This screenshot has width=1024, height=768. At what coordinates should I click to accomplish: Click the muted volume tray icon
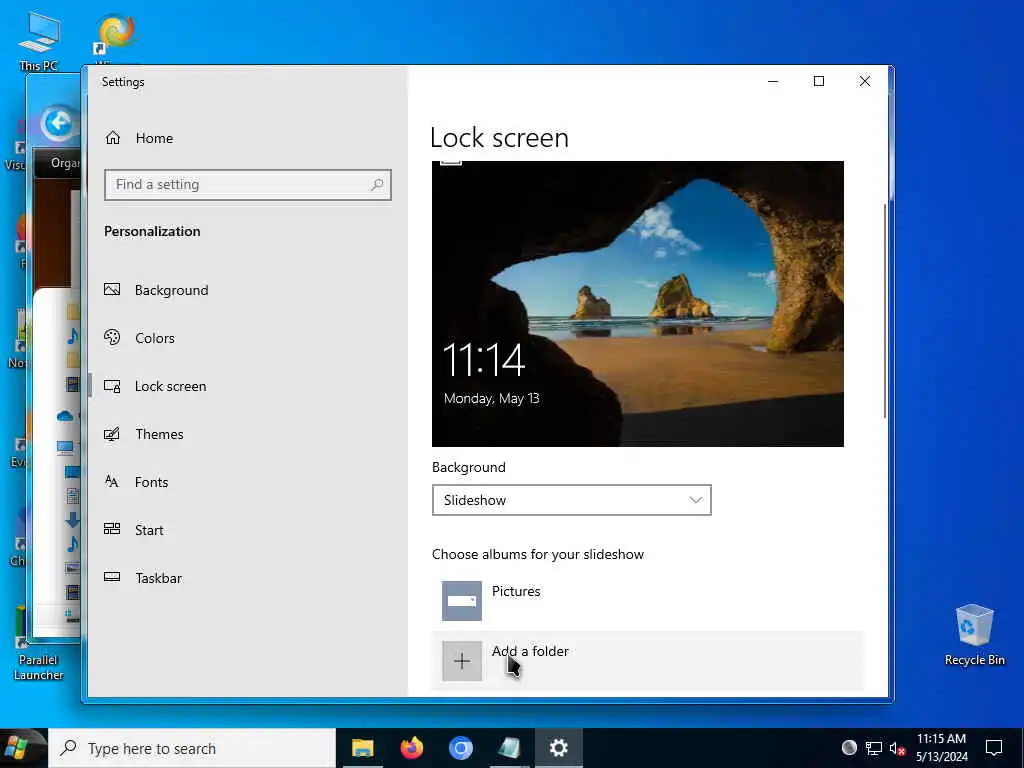[897, 748]
